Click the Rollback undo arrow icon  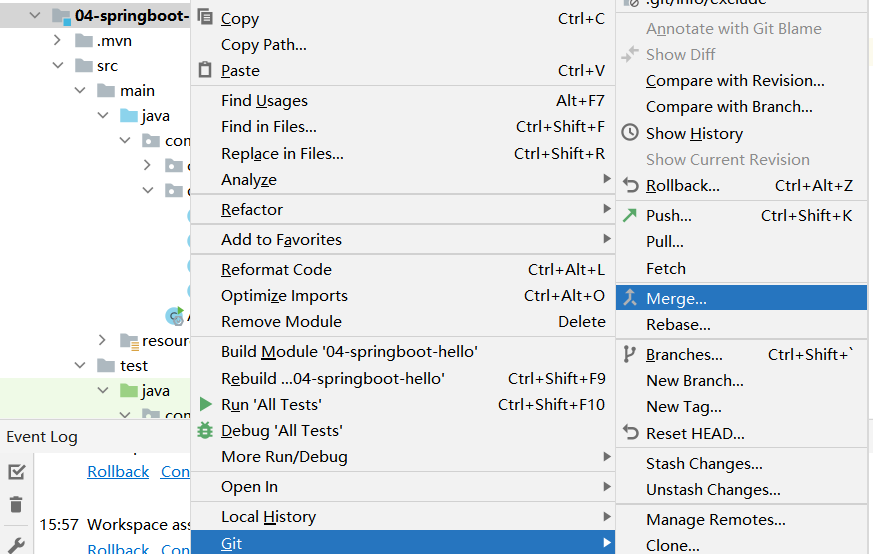point(630,185)
